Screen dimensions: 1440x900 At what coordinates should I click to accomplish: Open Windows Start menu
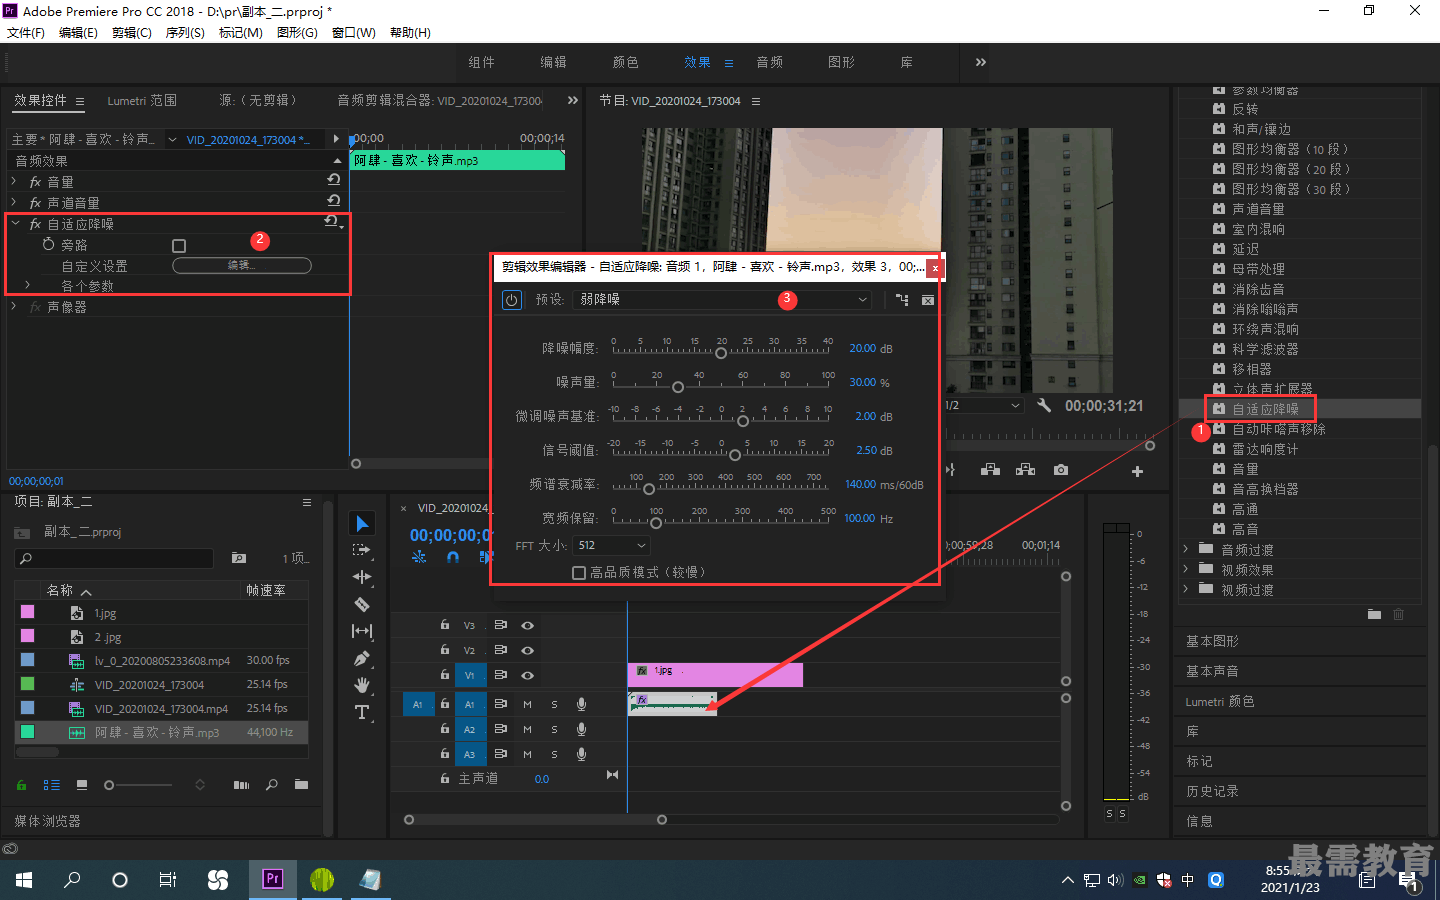24,880
